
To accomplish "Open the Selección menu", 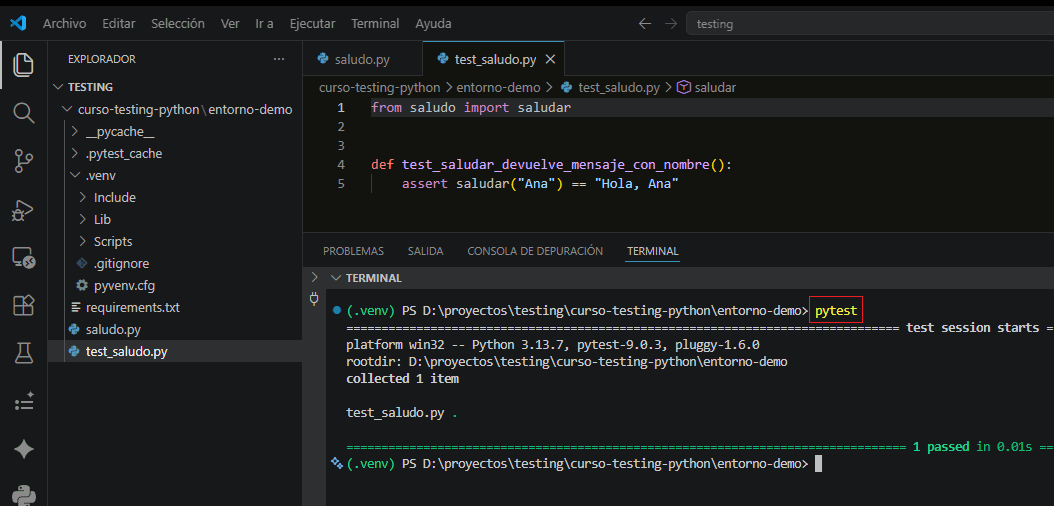I will coord(178,24).
